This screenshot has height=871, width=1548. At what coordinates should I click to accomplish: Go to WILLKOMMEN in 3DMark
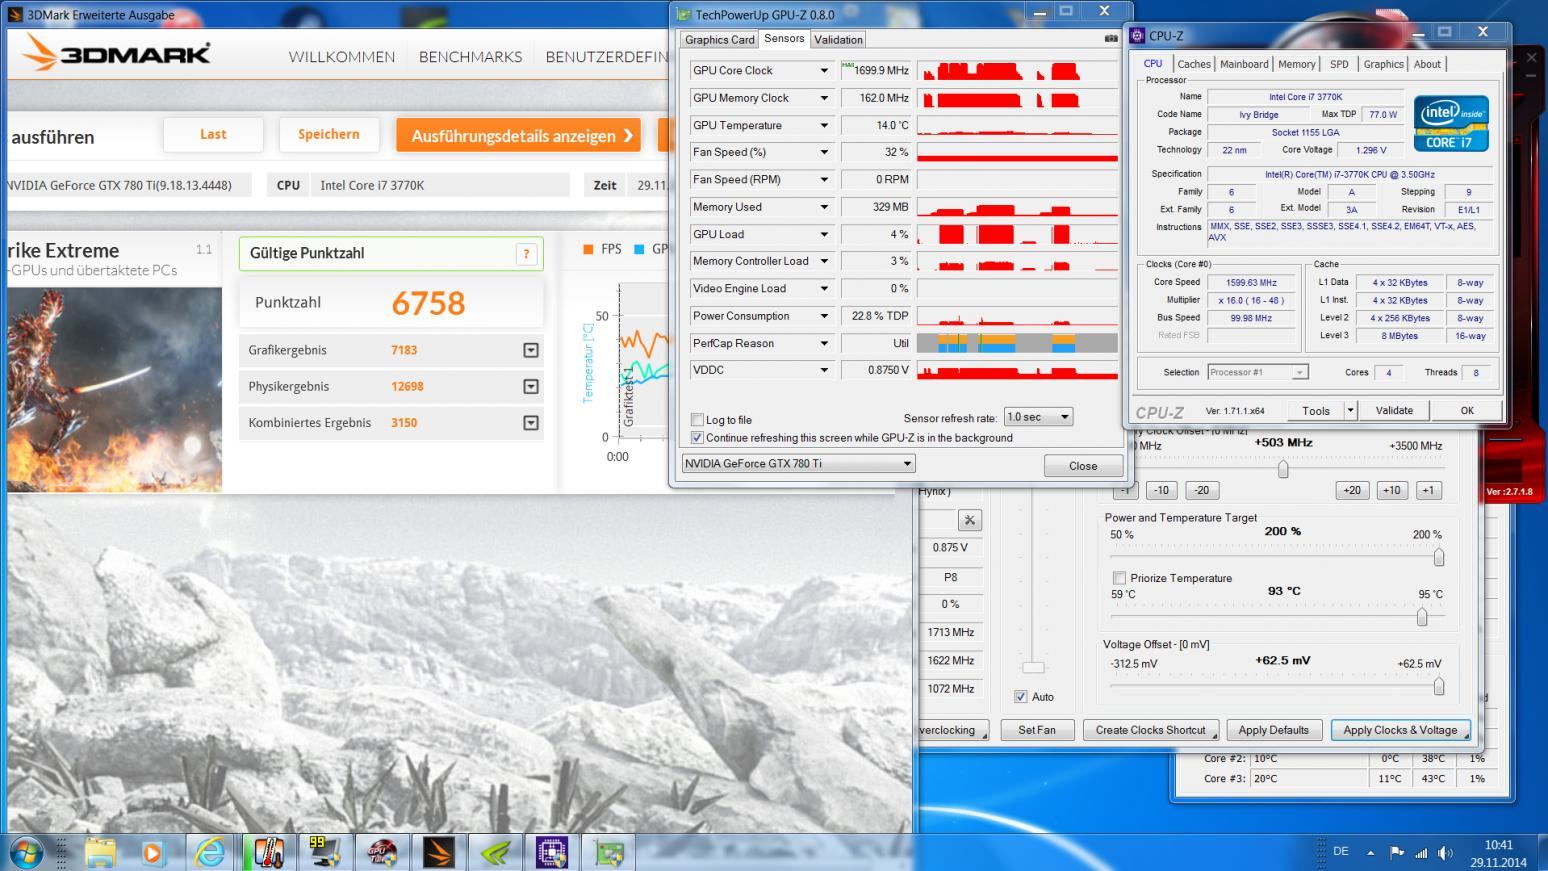(x=342, y=57)
